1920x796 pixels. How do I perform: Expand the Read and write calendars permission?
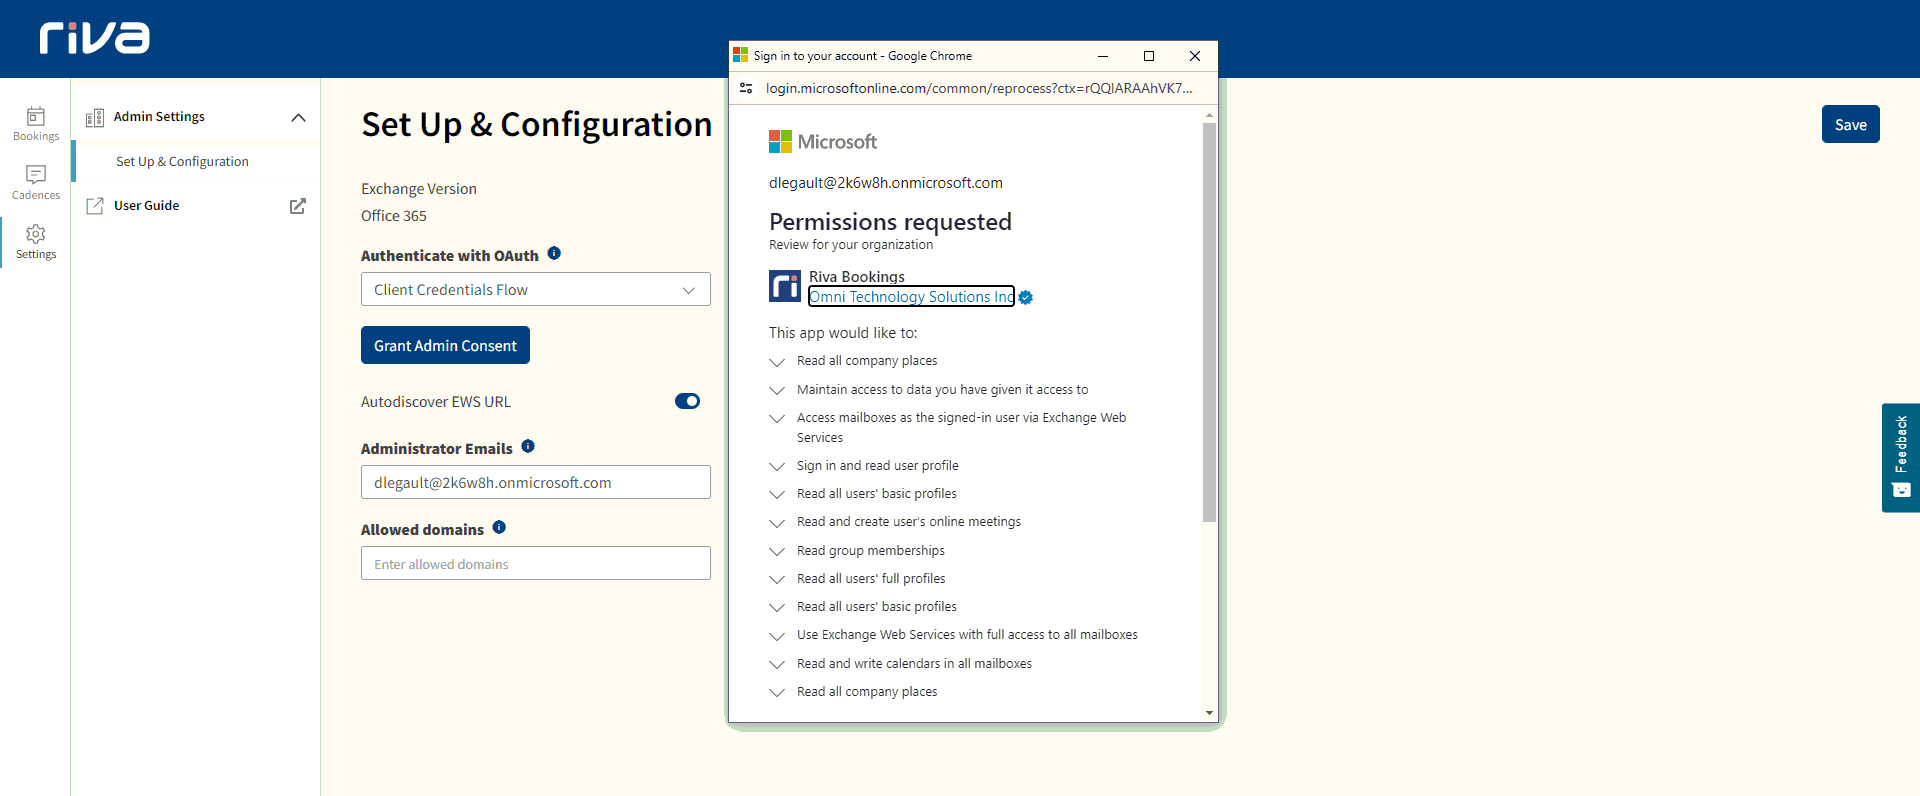coord(777,664)
